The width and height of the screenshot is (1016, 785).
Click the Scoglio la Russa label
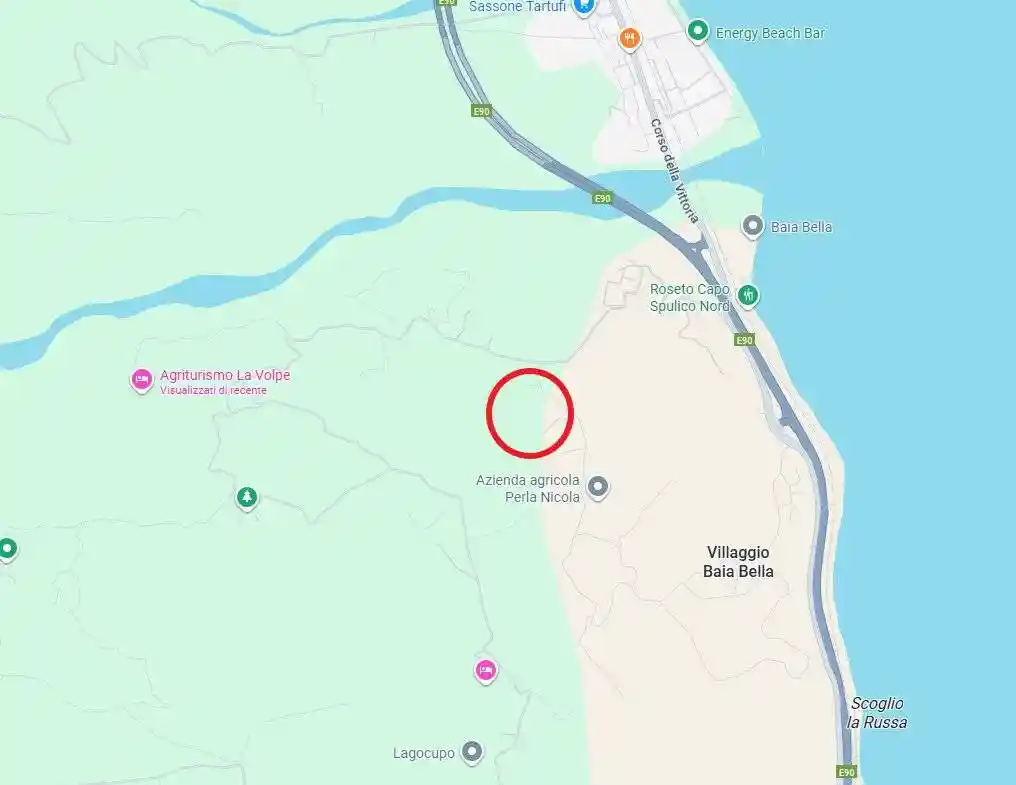(877, 712)
